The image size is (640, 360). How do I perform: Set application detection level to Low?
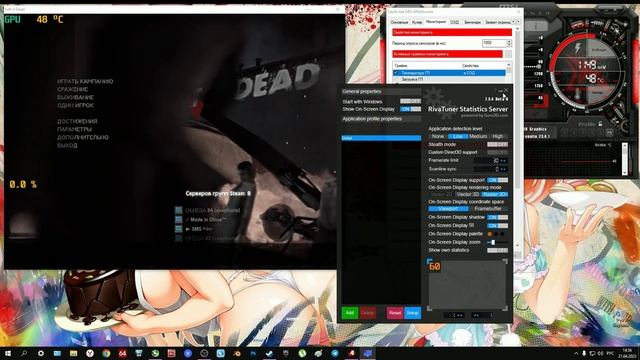point(458,136)
